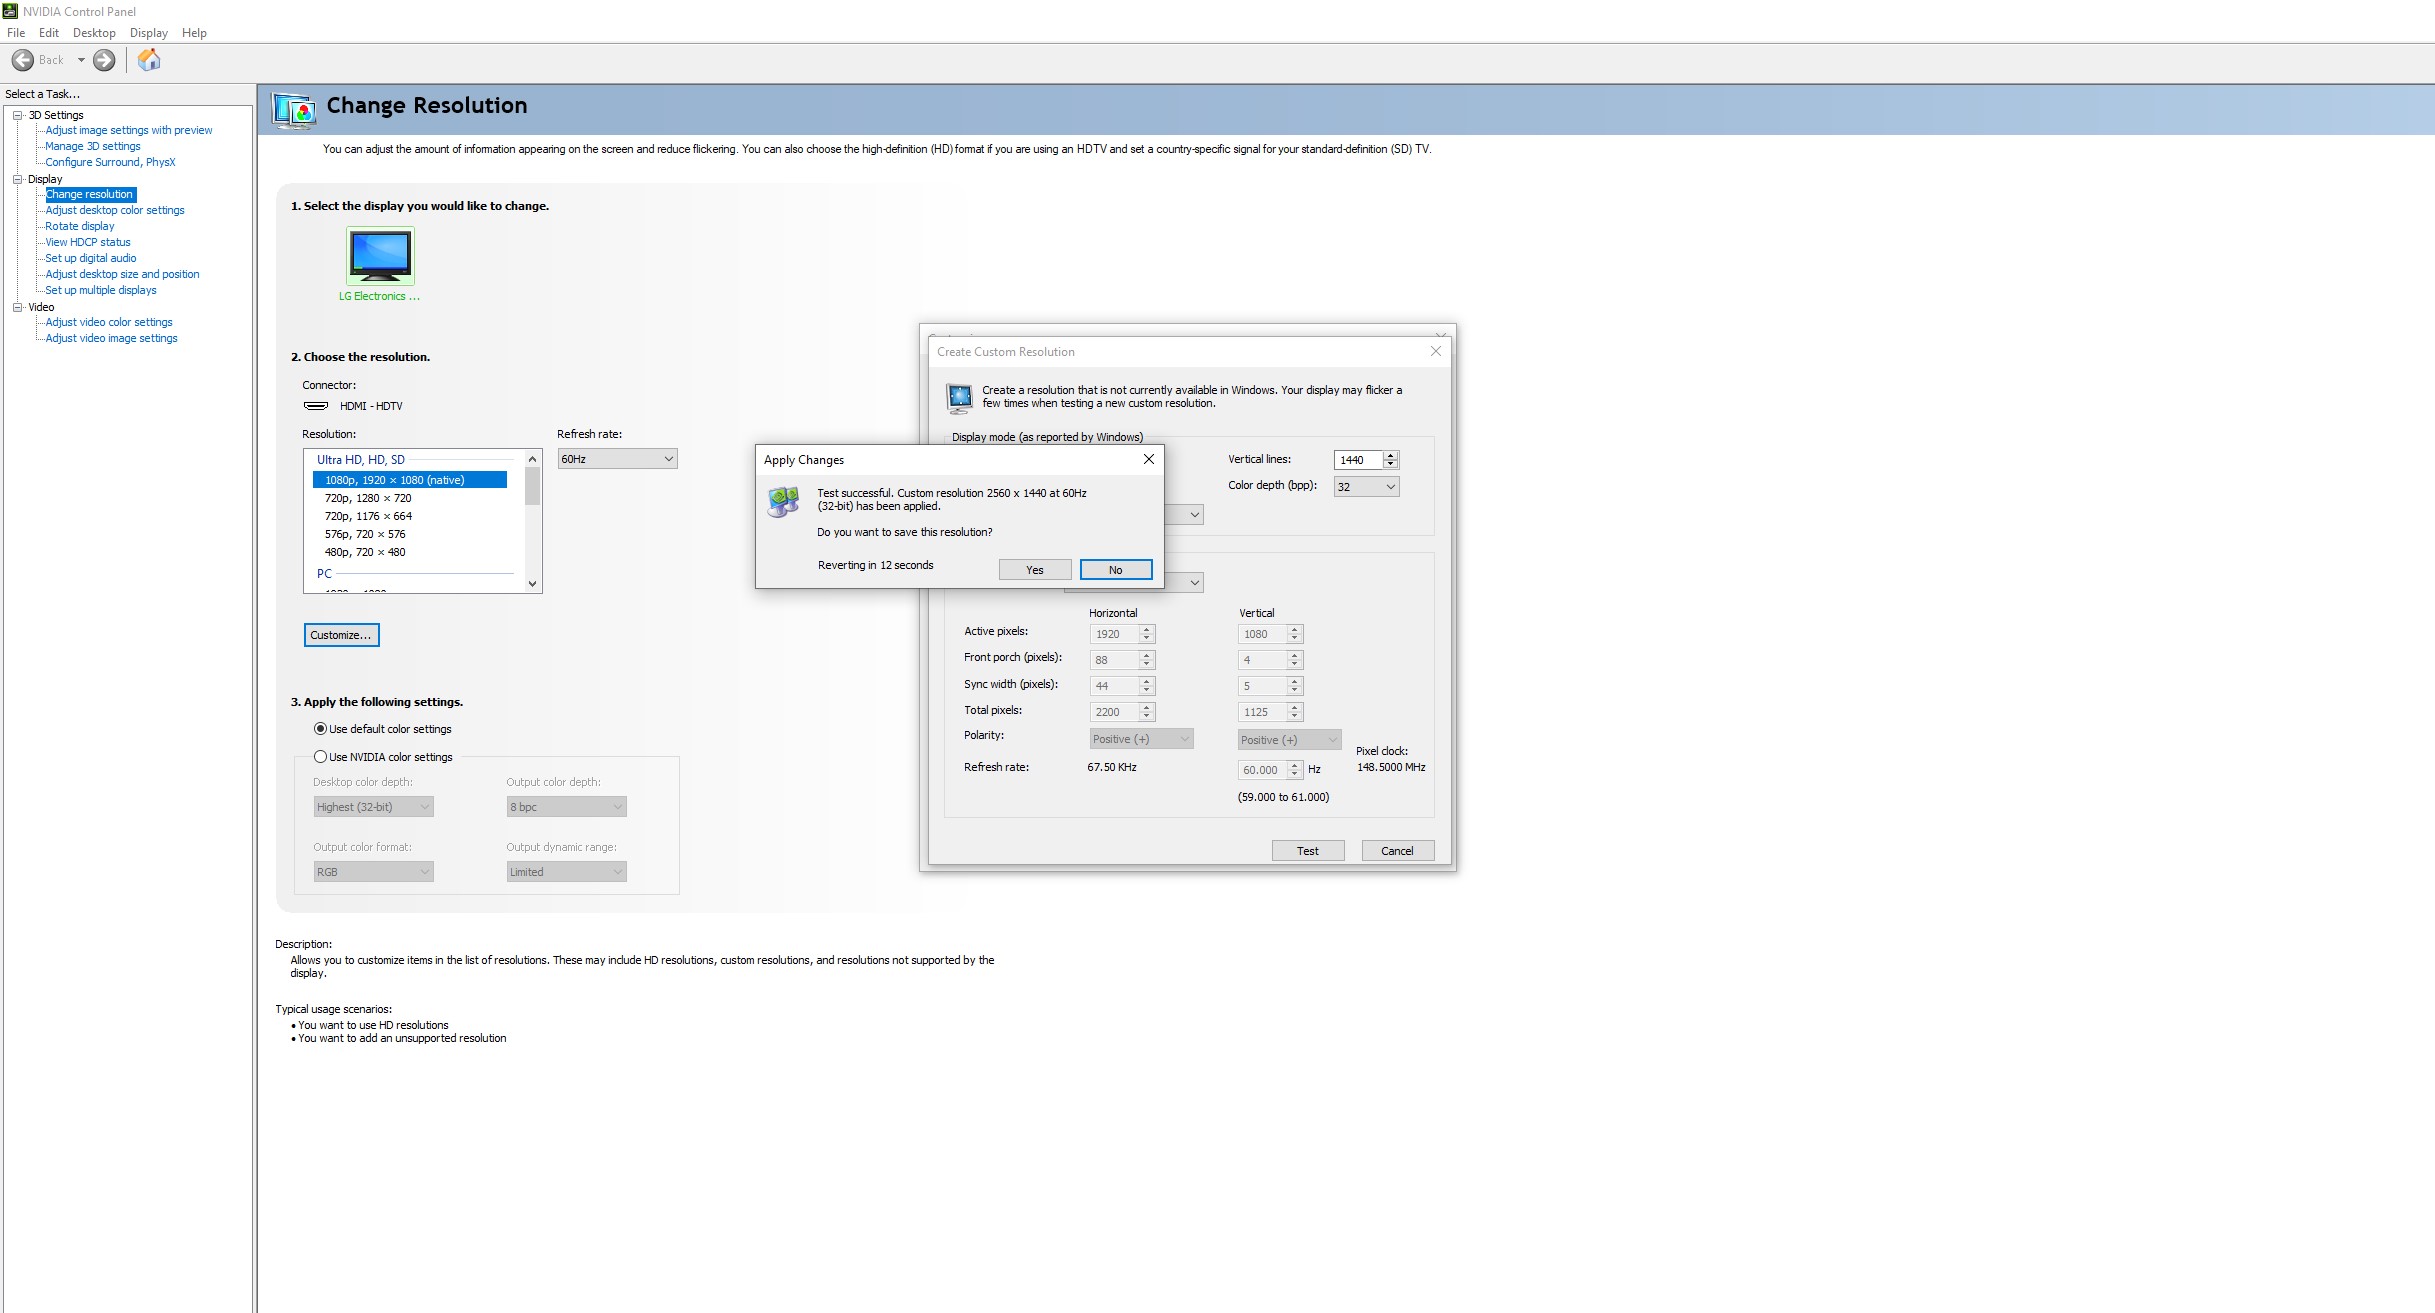Select Use default color settings radio

[320, 729]
